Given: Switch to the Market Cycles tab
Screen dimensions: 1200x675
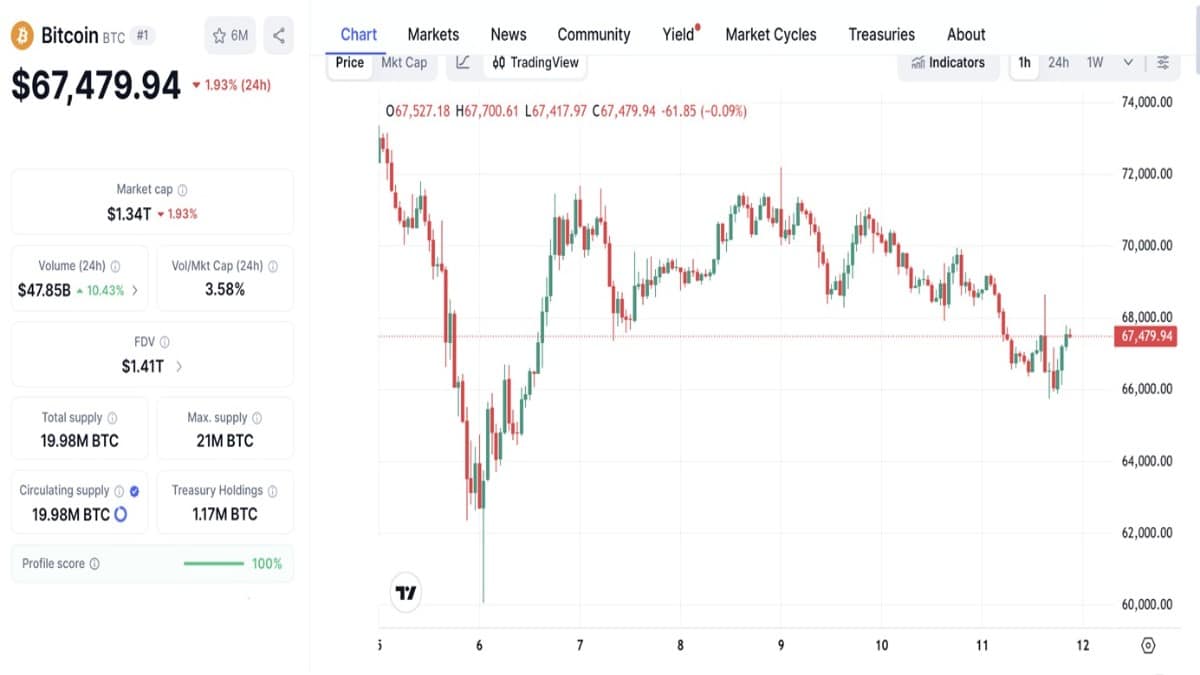Looking at the screenshot, I should [770, 34].
